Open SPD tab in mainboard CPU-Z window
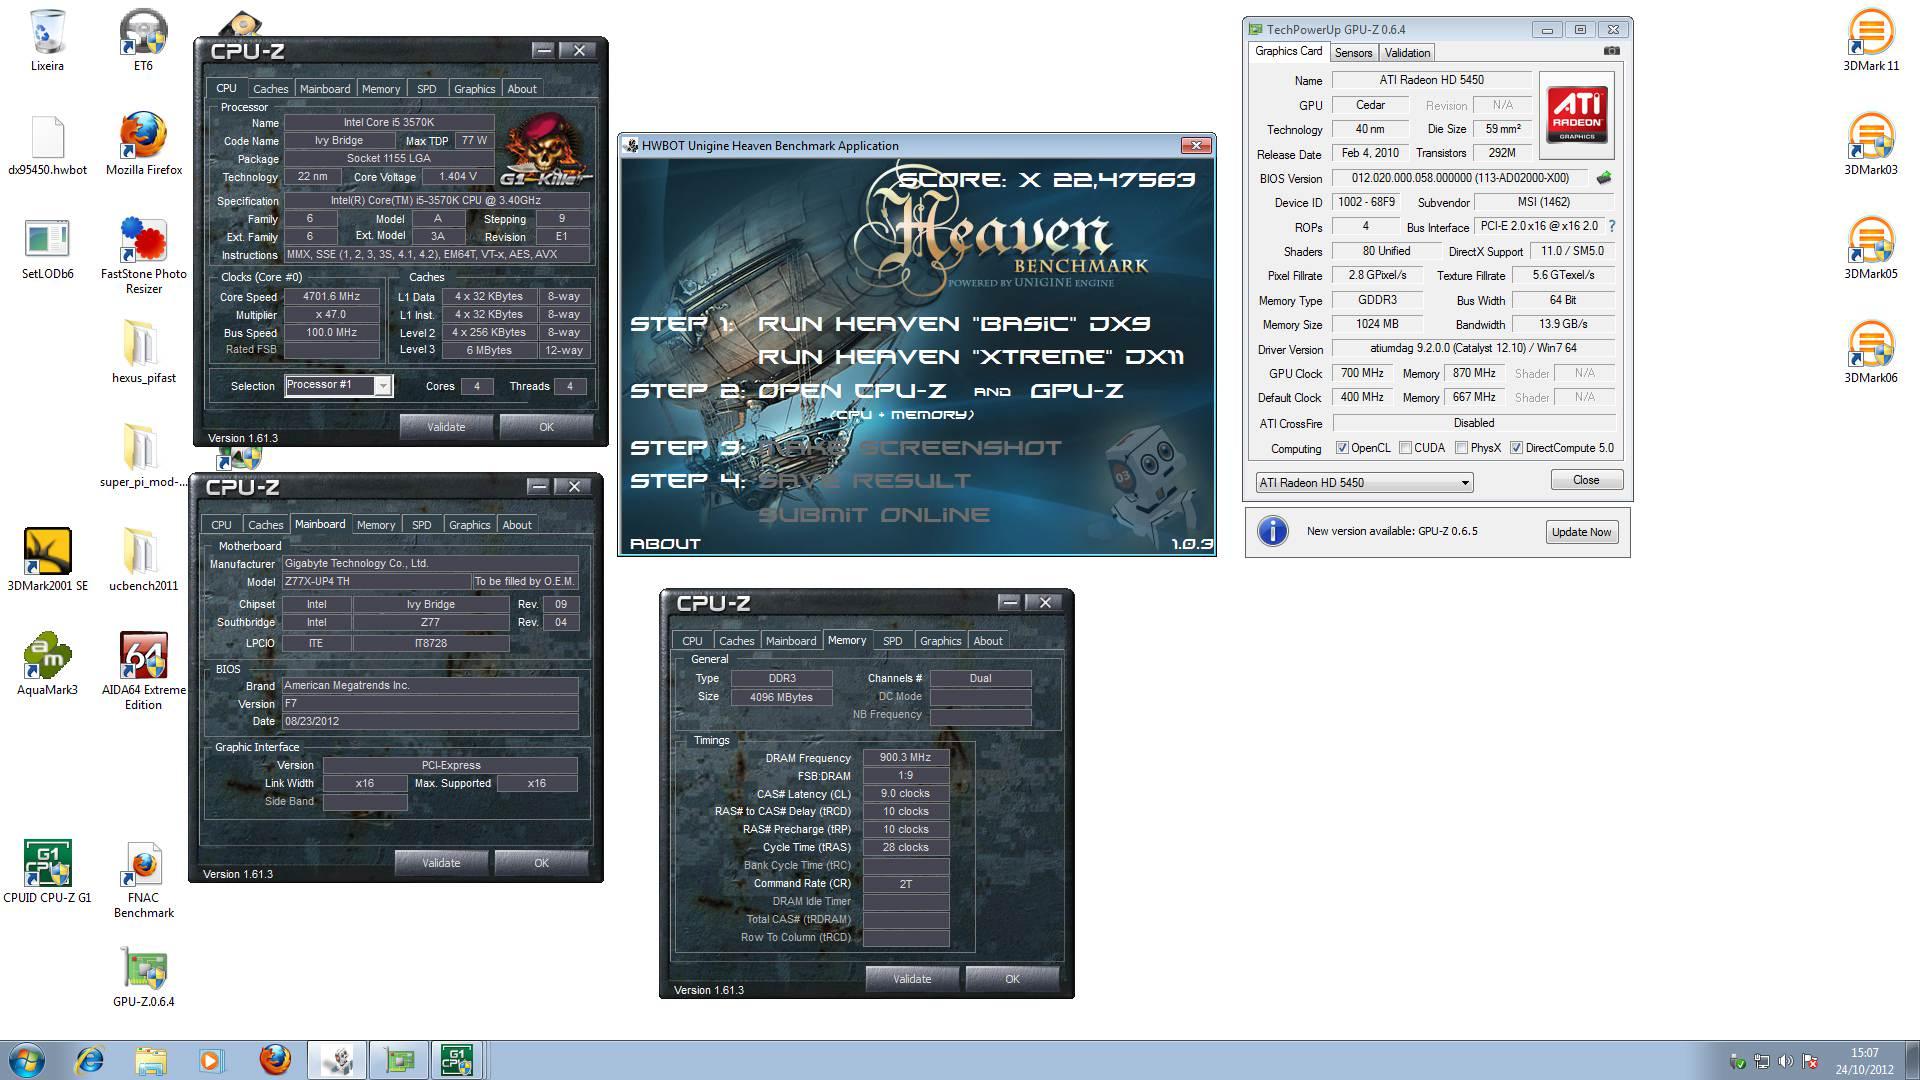The height and width of the screenshot is (1080, 1920). 422,525
